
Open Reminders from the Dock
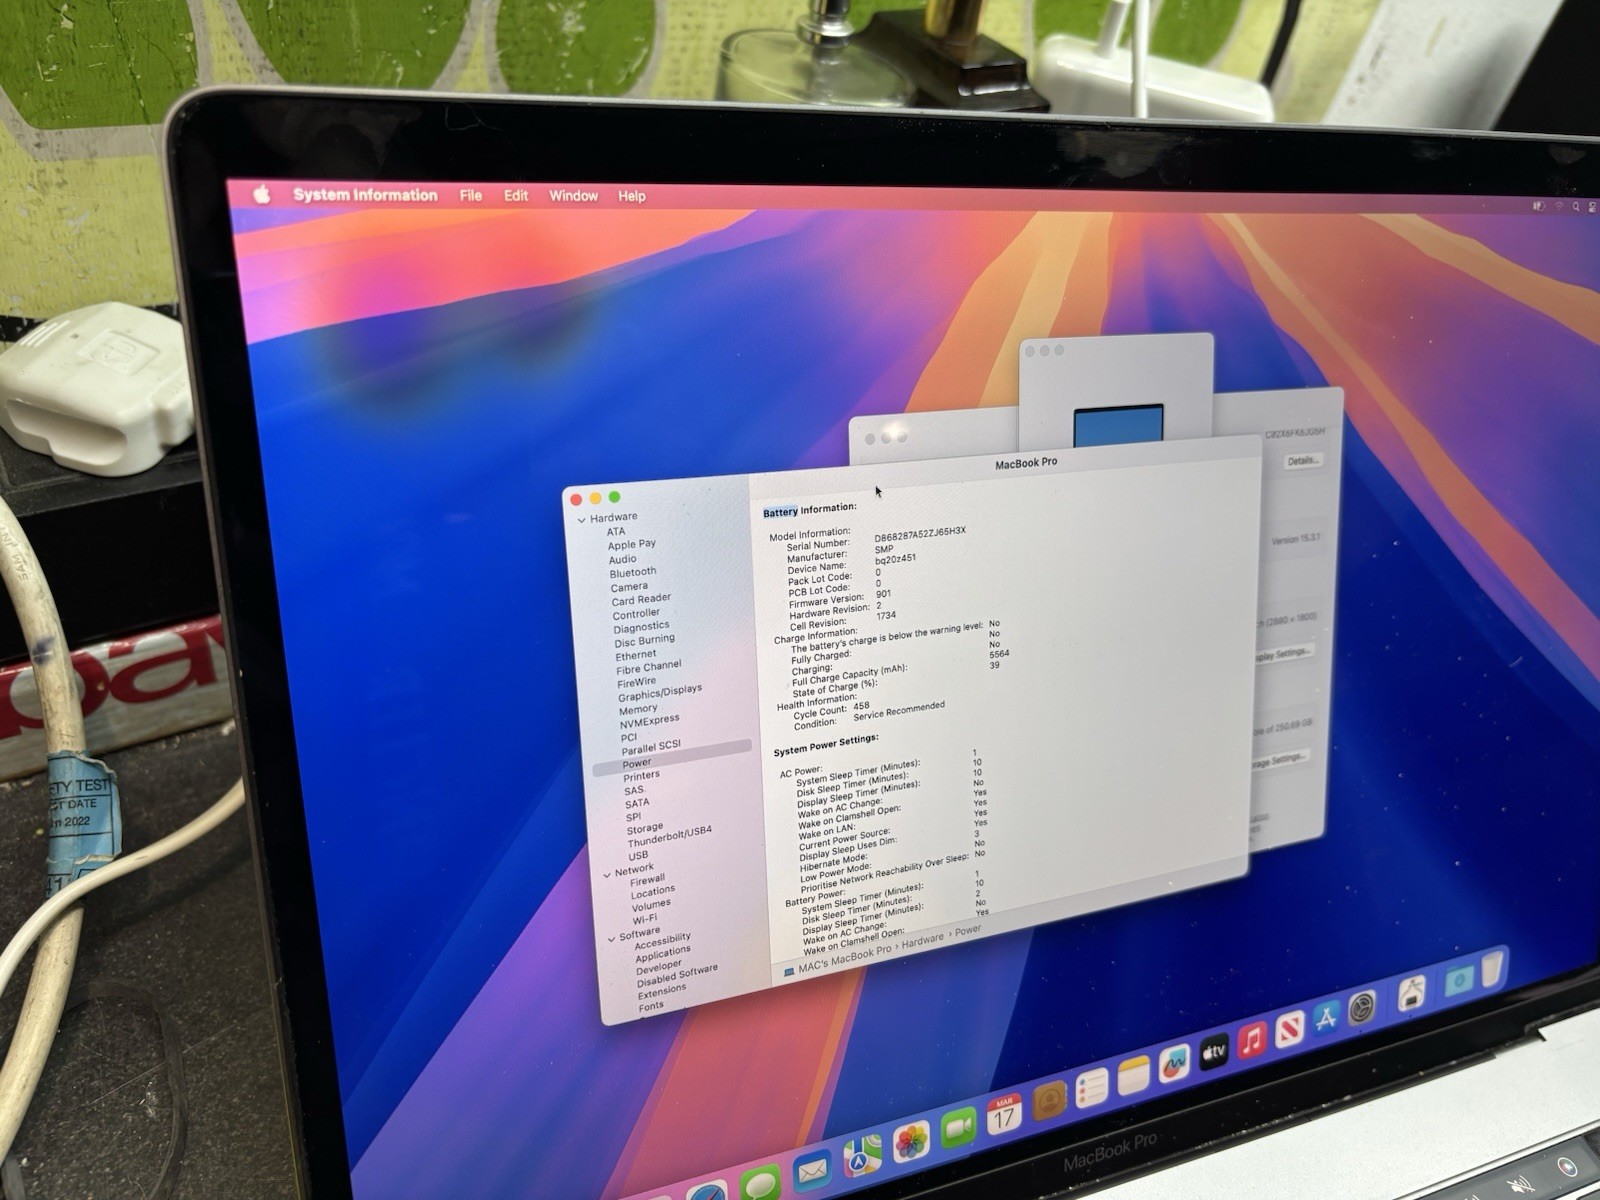tap(1092, 1089)
